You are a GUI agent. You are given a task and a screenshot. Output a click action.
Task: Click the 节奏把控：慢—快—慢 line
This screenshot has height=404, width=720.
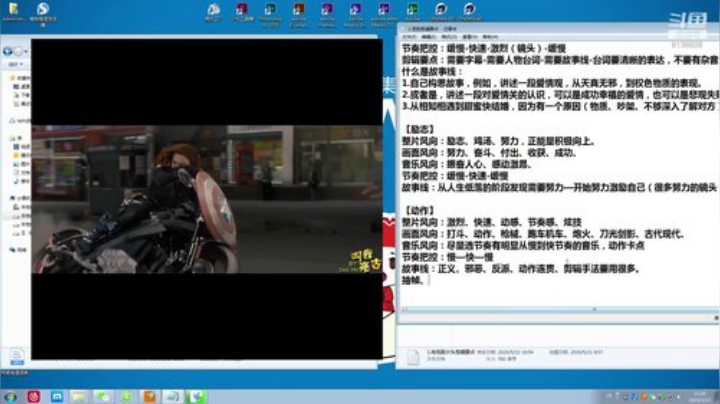tap(448, 257)
